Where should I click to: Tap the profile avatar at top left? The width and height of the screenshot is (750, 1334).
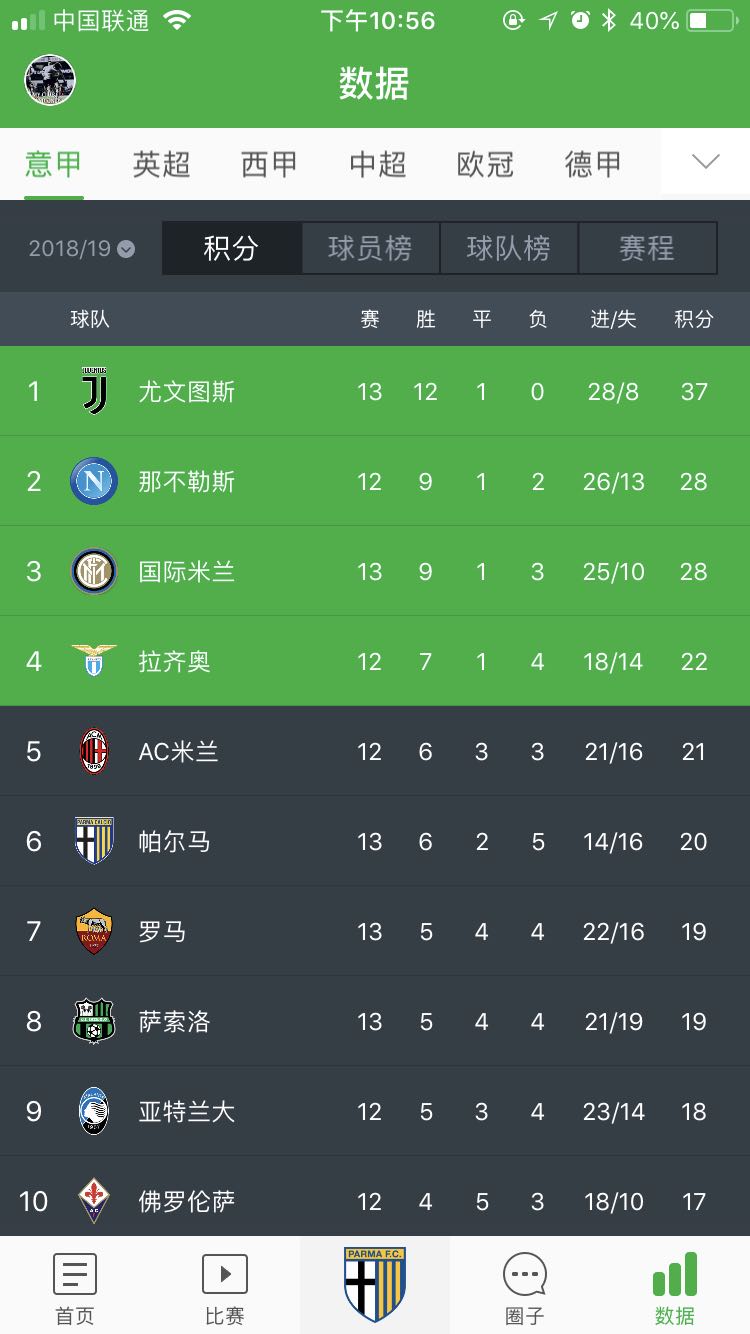tap(50, 80)
